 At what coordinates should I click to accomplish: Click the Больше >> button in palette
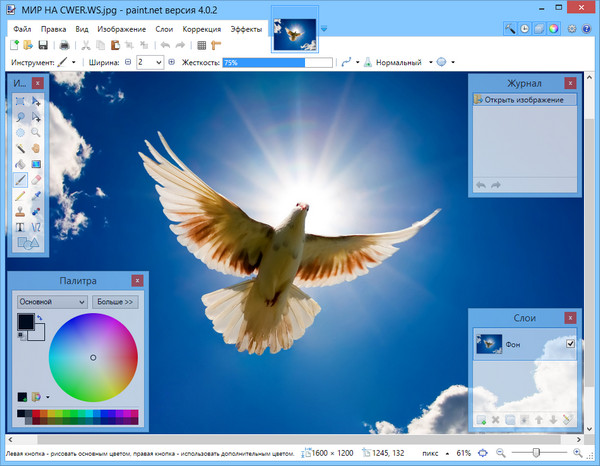(114, 301)
